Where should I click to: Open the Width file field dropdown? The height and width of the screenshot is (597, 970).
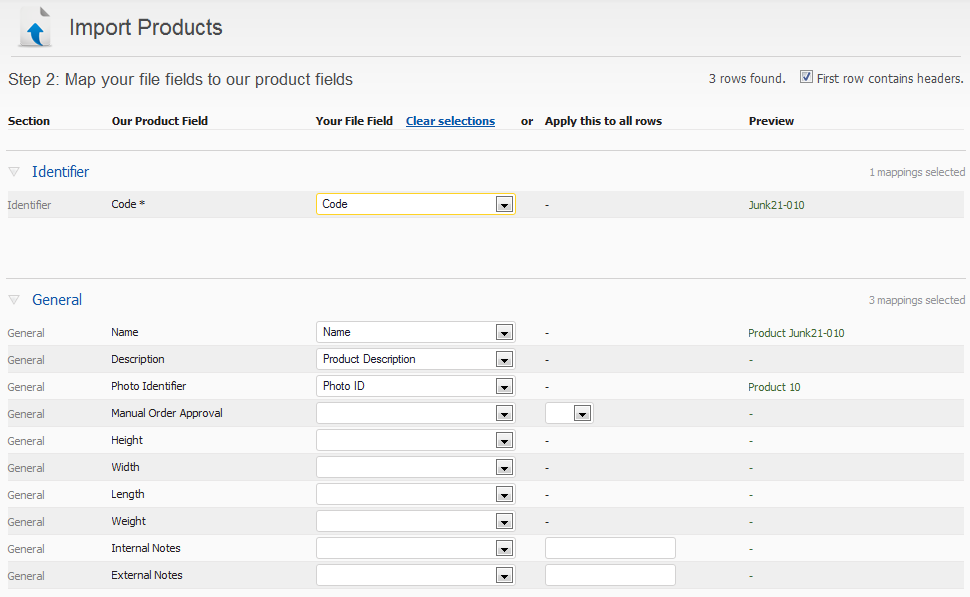coord(416,467)
